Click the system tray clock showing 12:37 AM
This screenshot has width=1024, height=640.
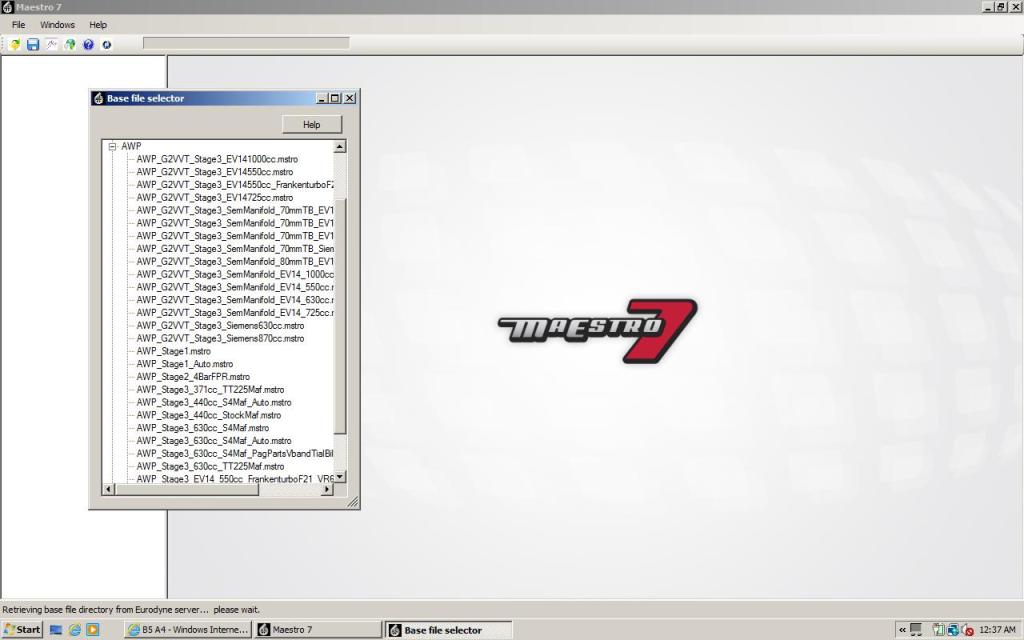[997, 630]
